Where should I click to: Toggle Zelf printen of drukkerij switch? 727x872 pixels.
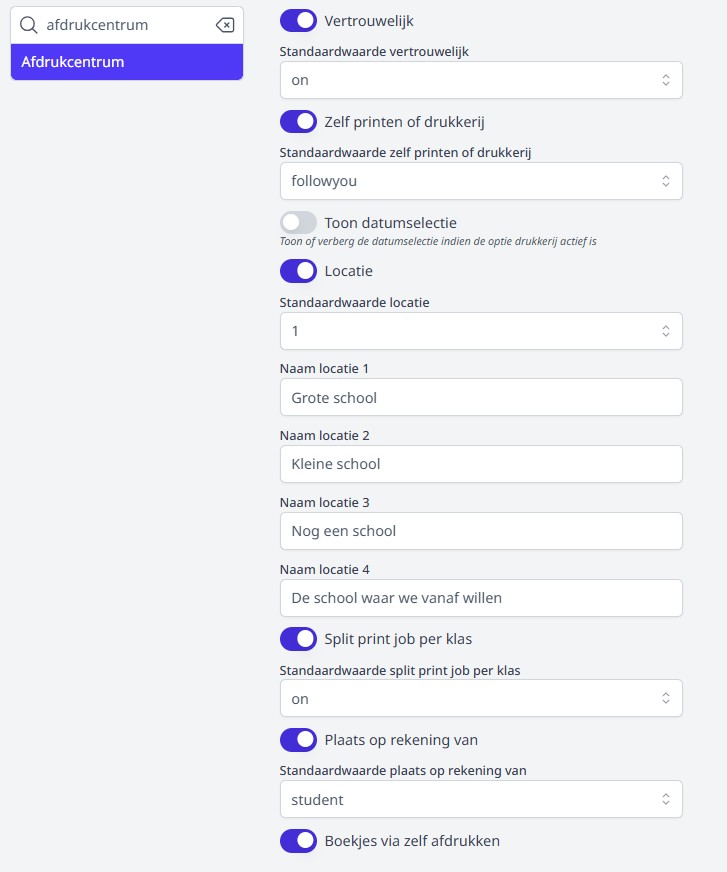coord(298,122)
